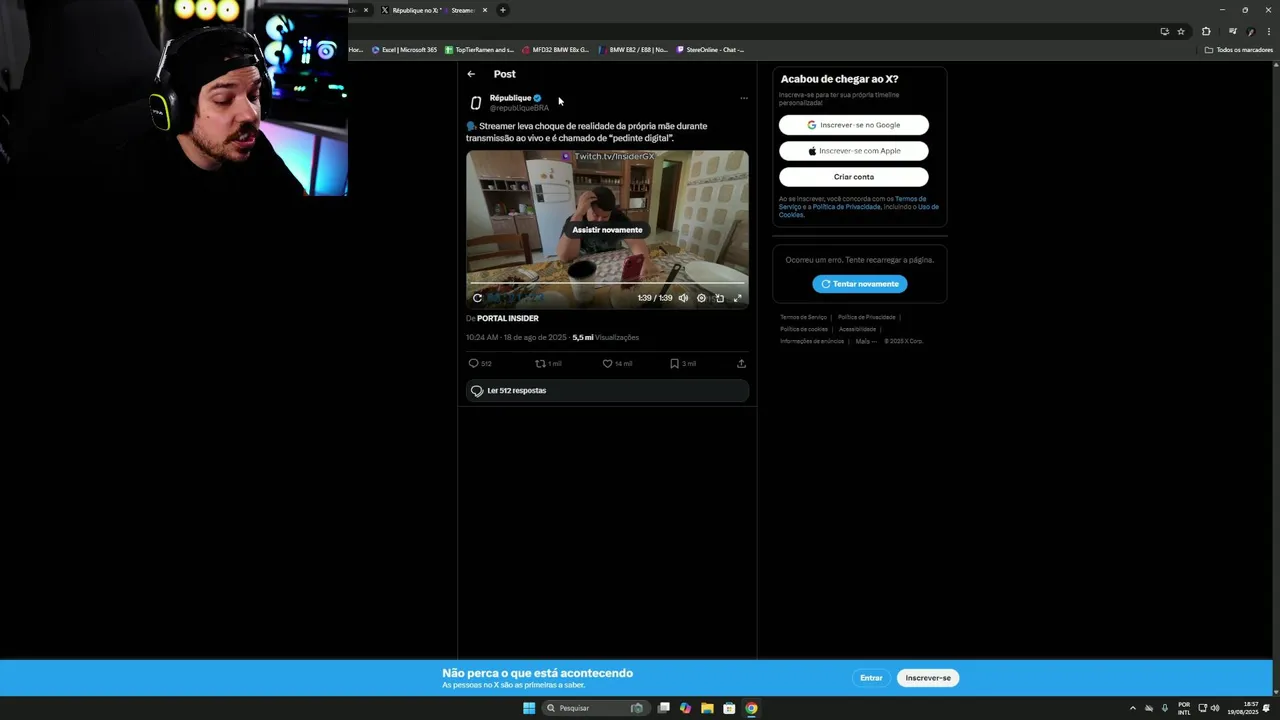Open République profile avatar

(476, 103)
